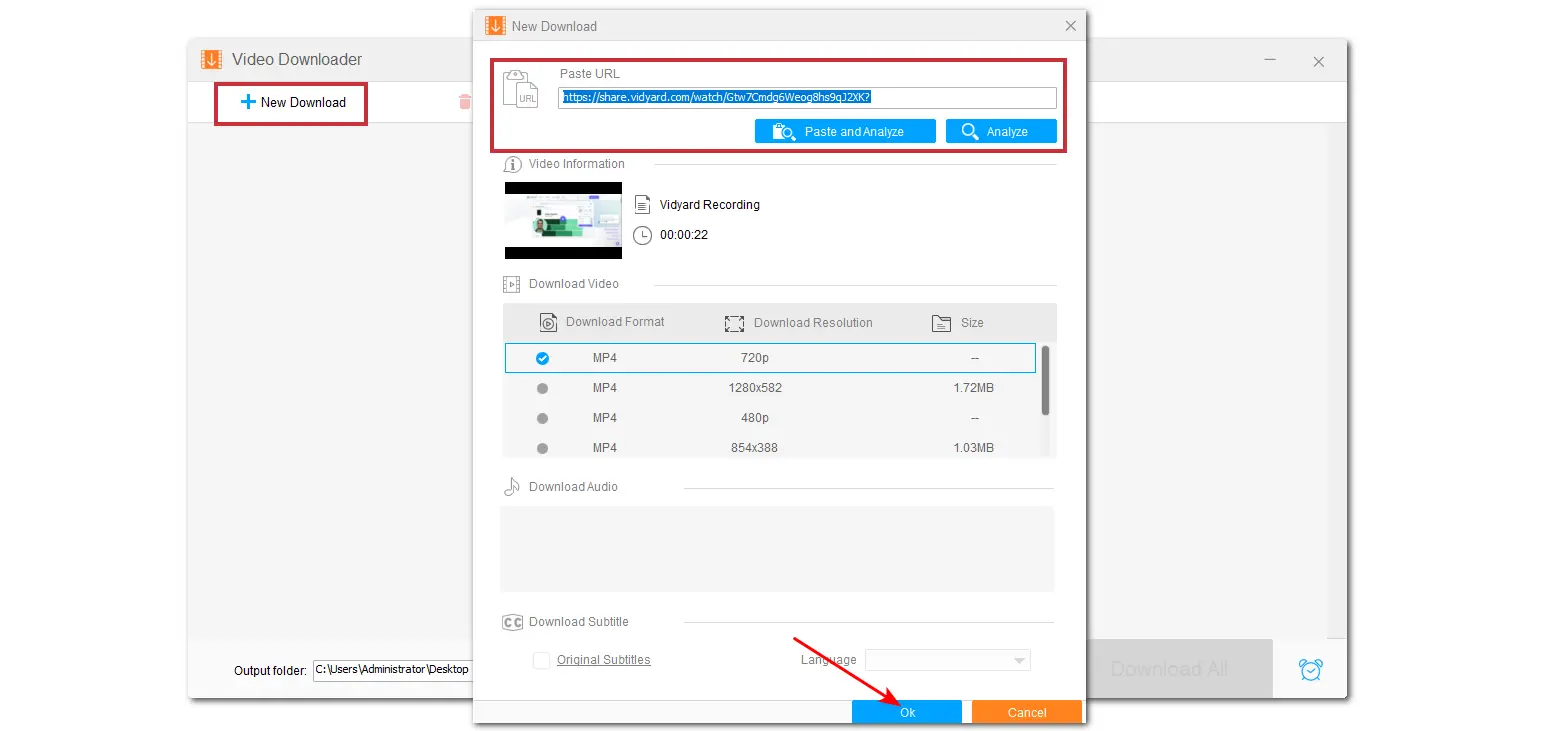The height and width of the screenshot is (731, 1551).
Task: Click the 1280x582 resolution cell
Action: [x=755, y=388]
